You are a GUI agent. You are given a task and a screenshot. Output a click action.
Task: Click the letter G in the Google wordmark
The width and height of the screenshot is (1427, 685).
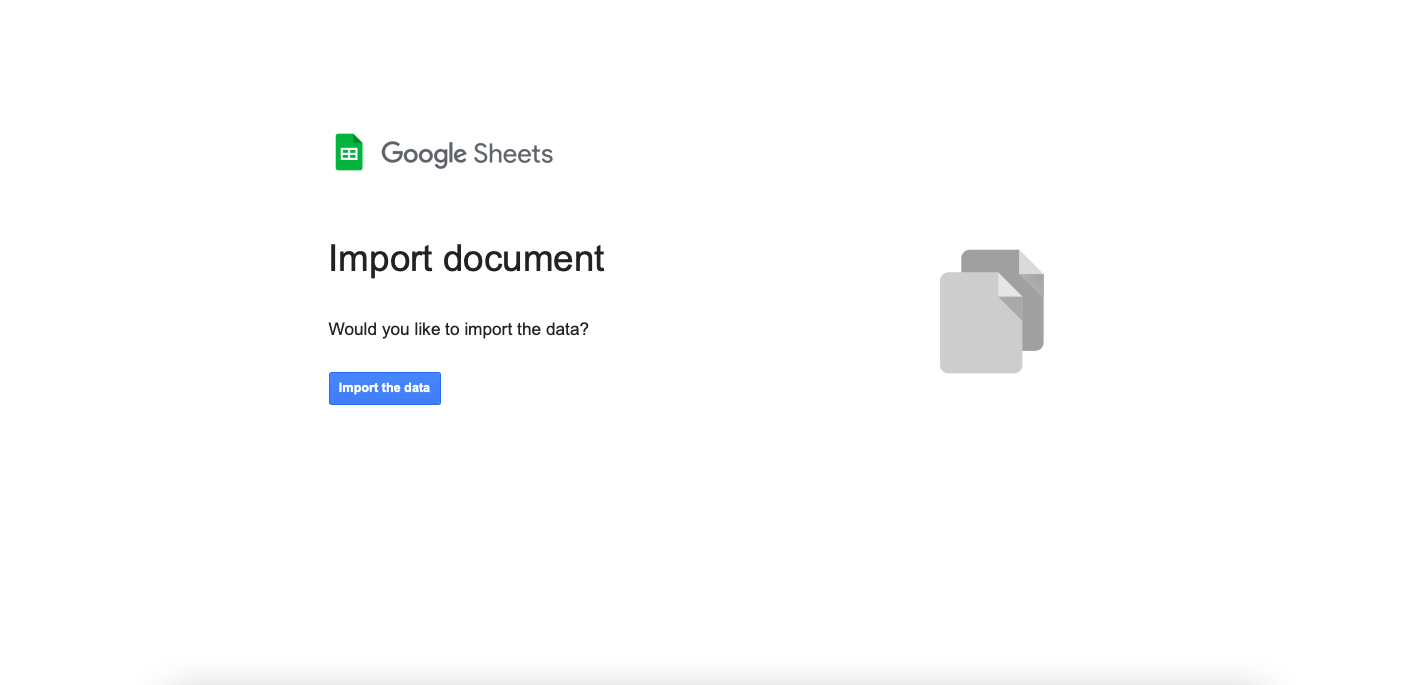(391, 153)
